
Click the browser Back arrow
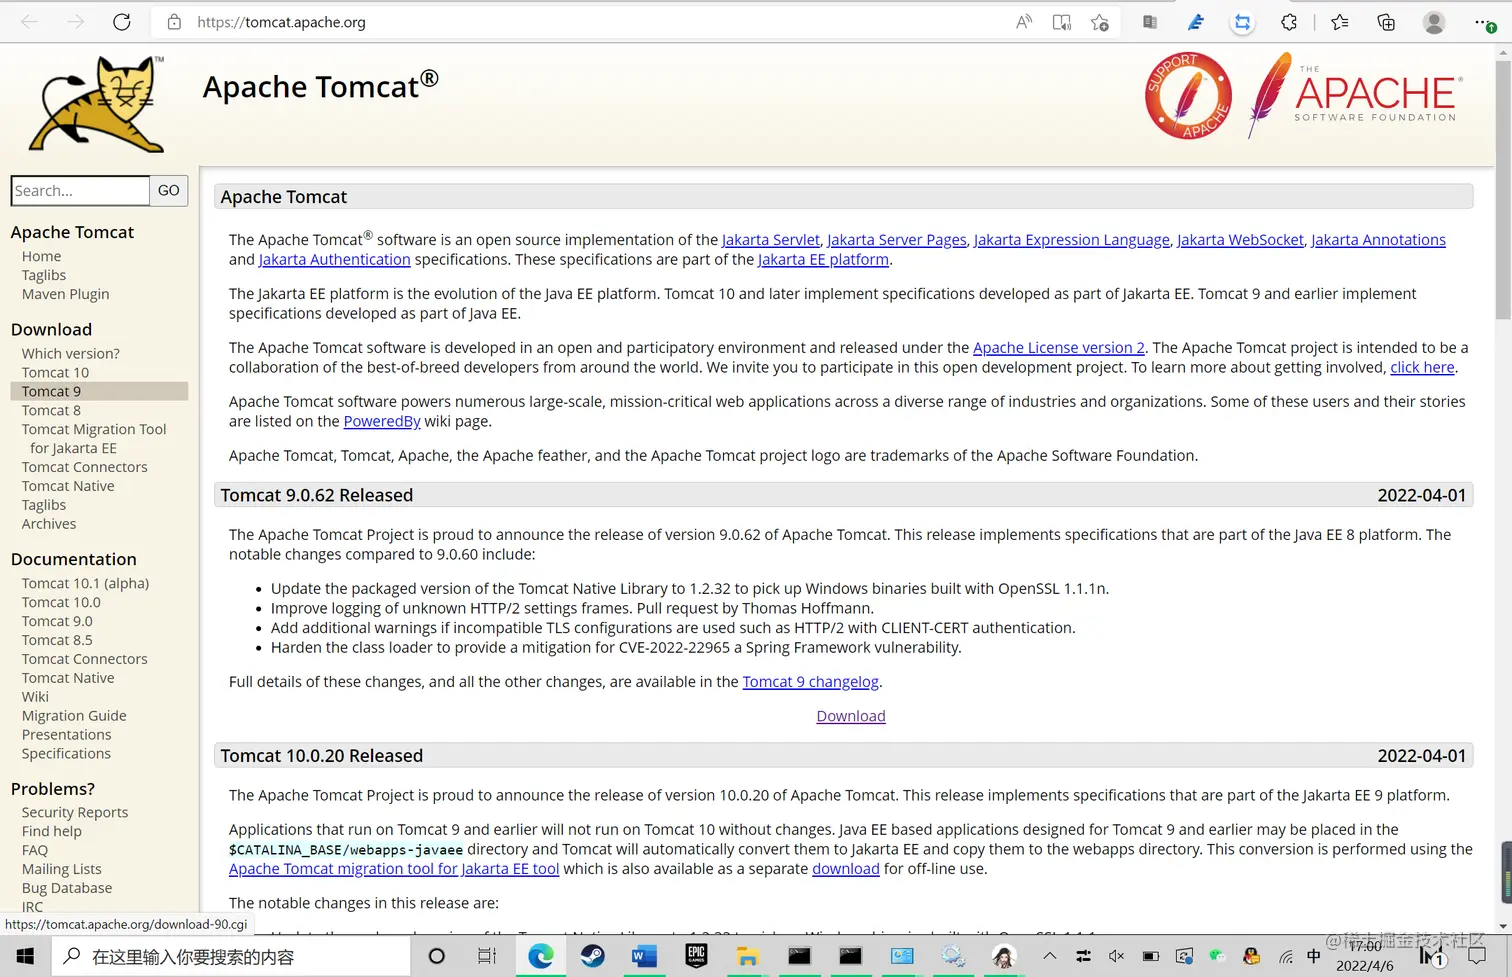tap(29, 22)
